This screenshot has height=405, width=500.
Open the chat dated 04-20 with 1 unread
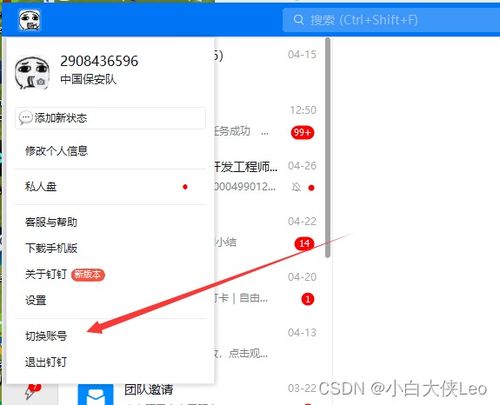click(x=269, y=288)
